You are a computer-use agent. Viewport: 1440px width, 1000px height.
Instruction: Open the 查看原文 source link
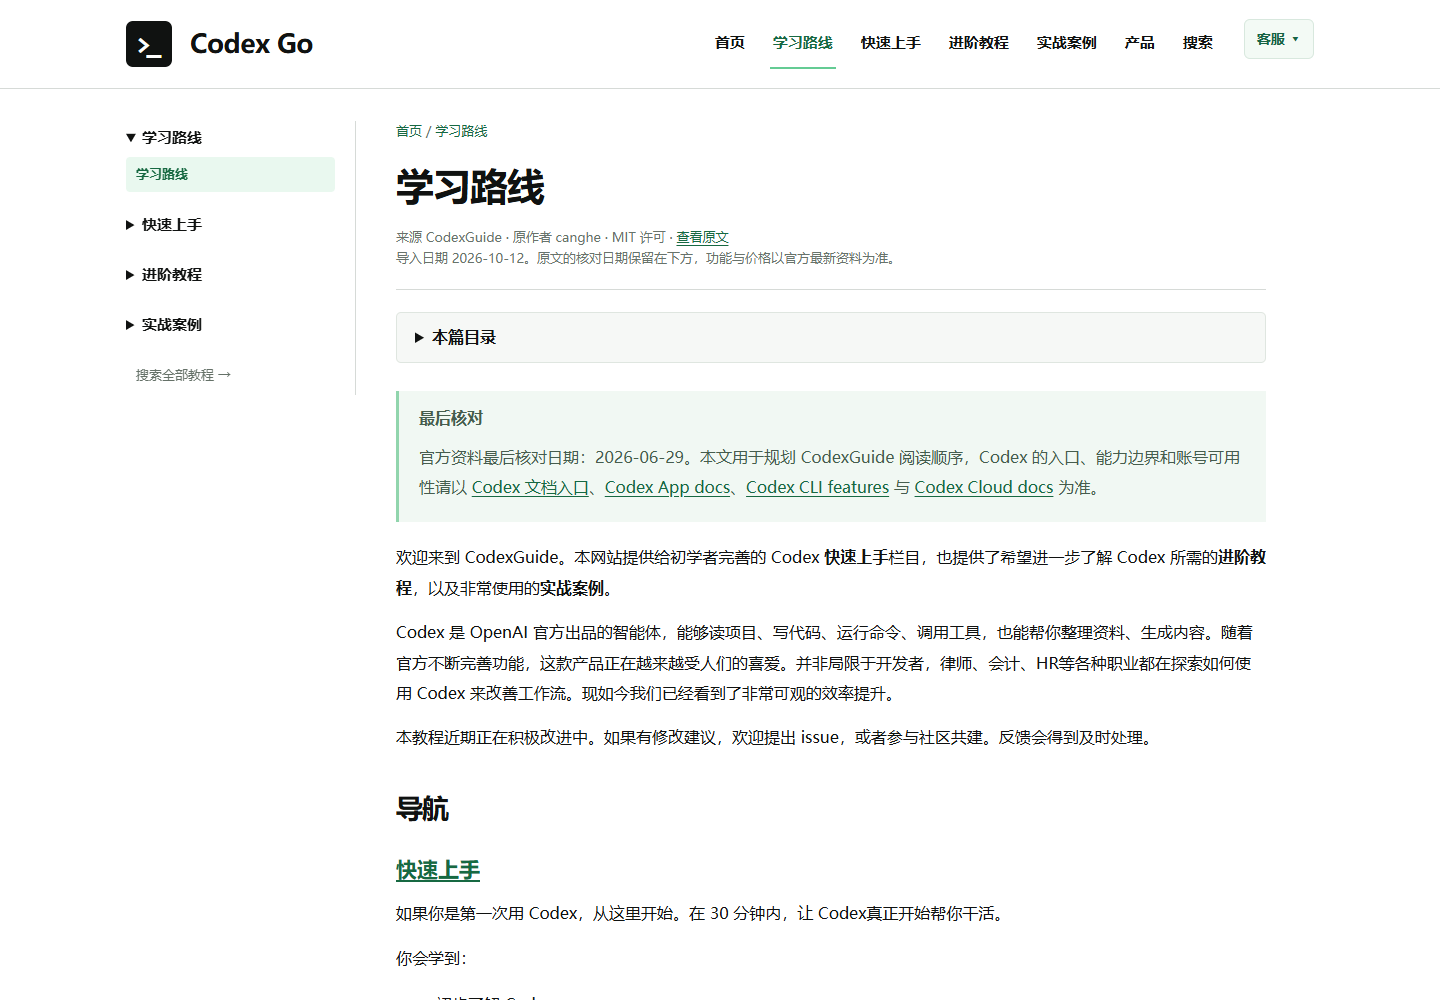(x=702, y=237)
